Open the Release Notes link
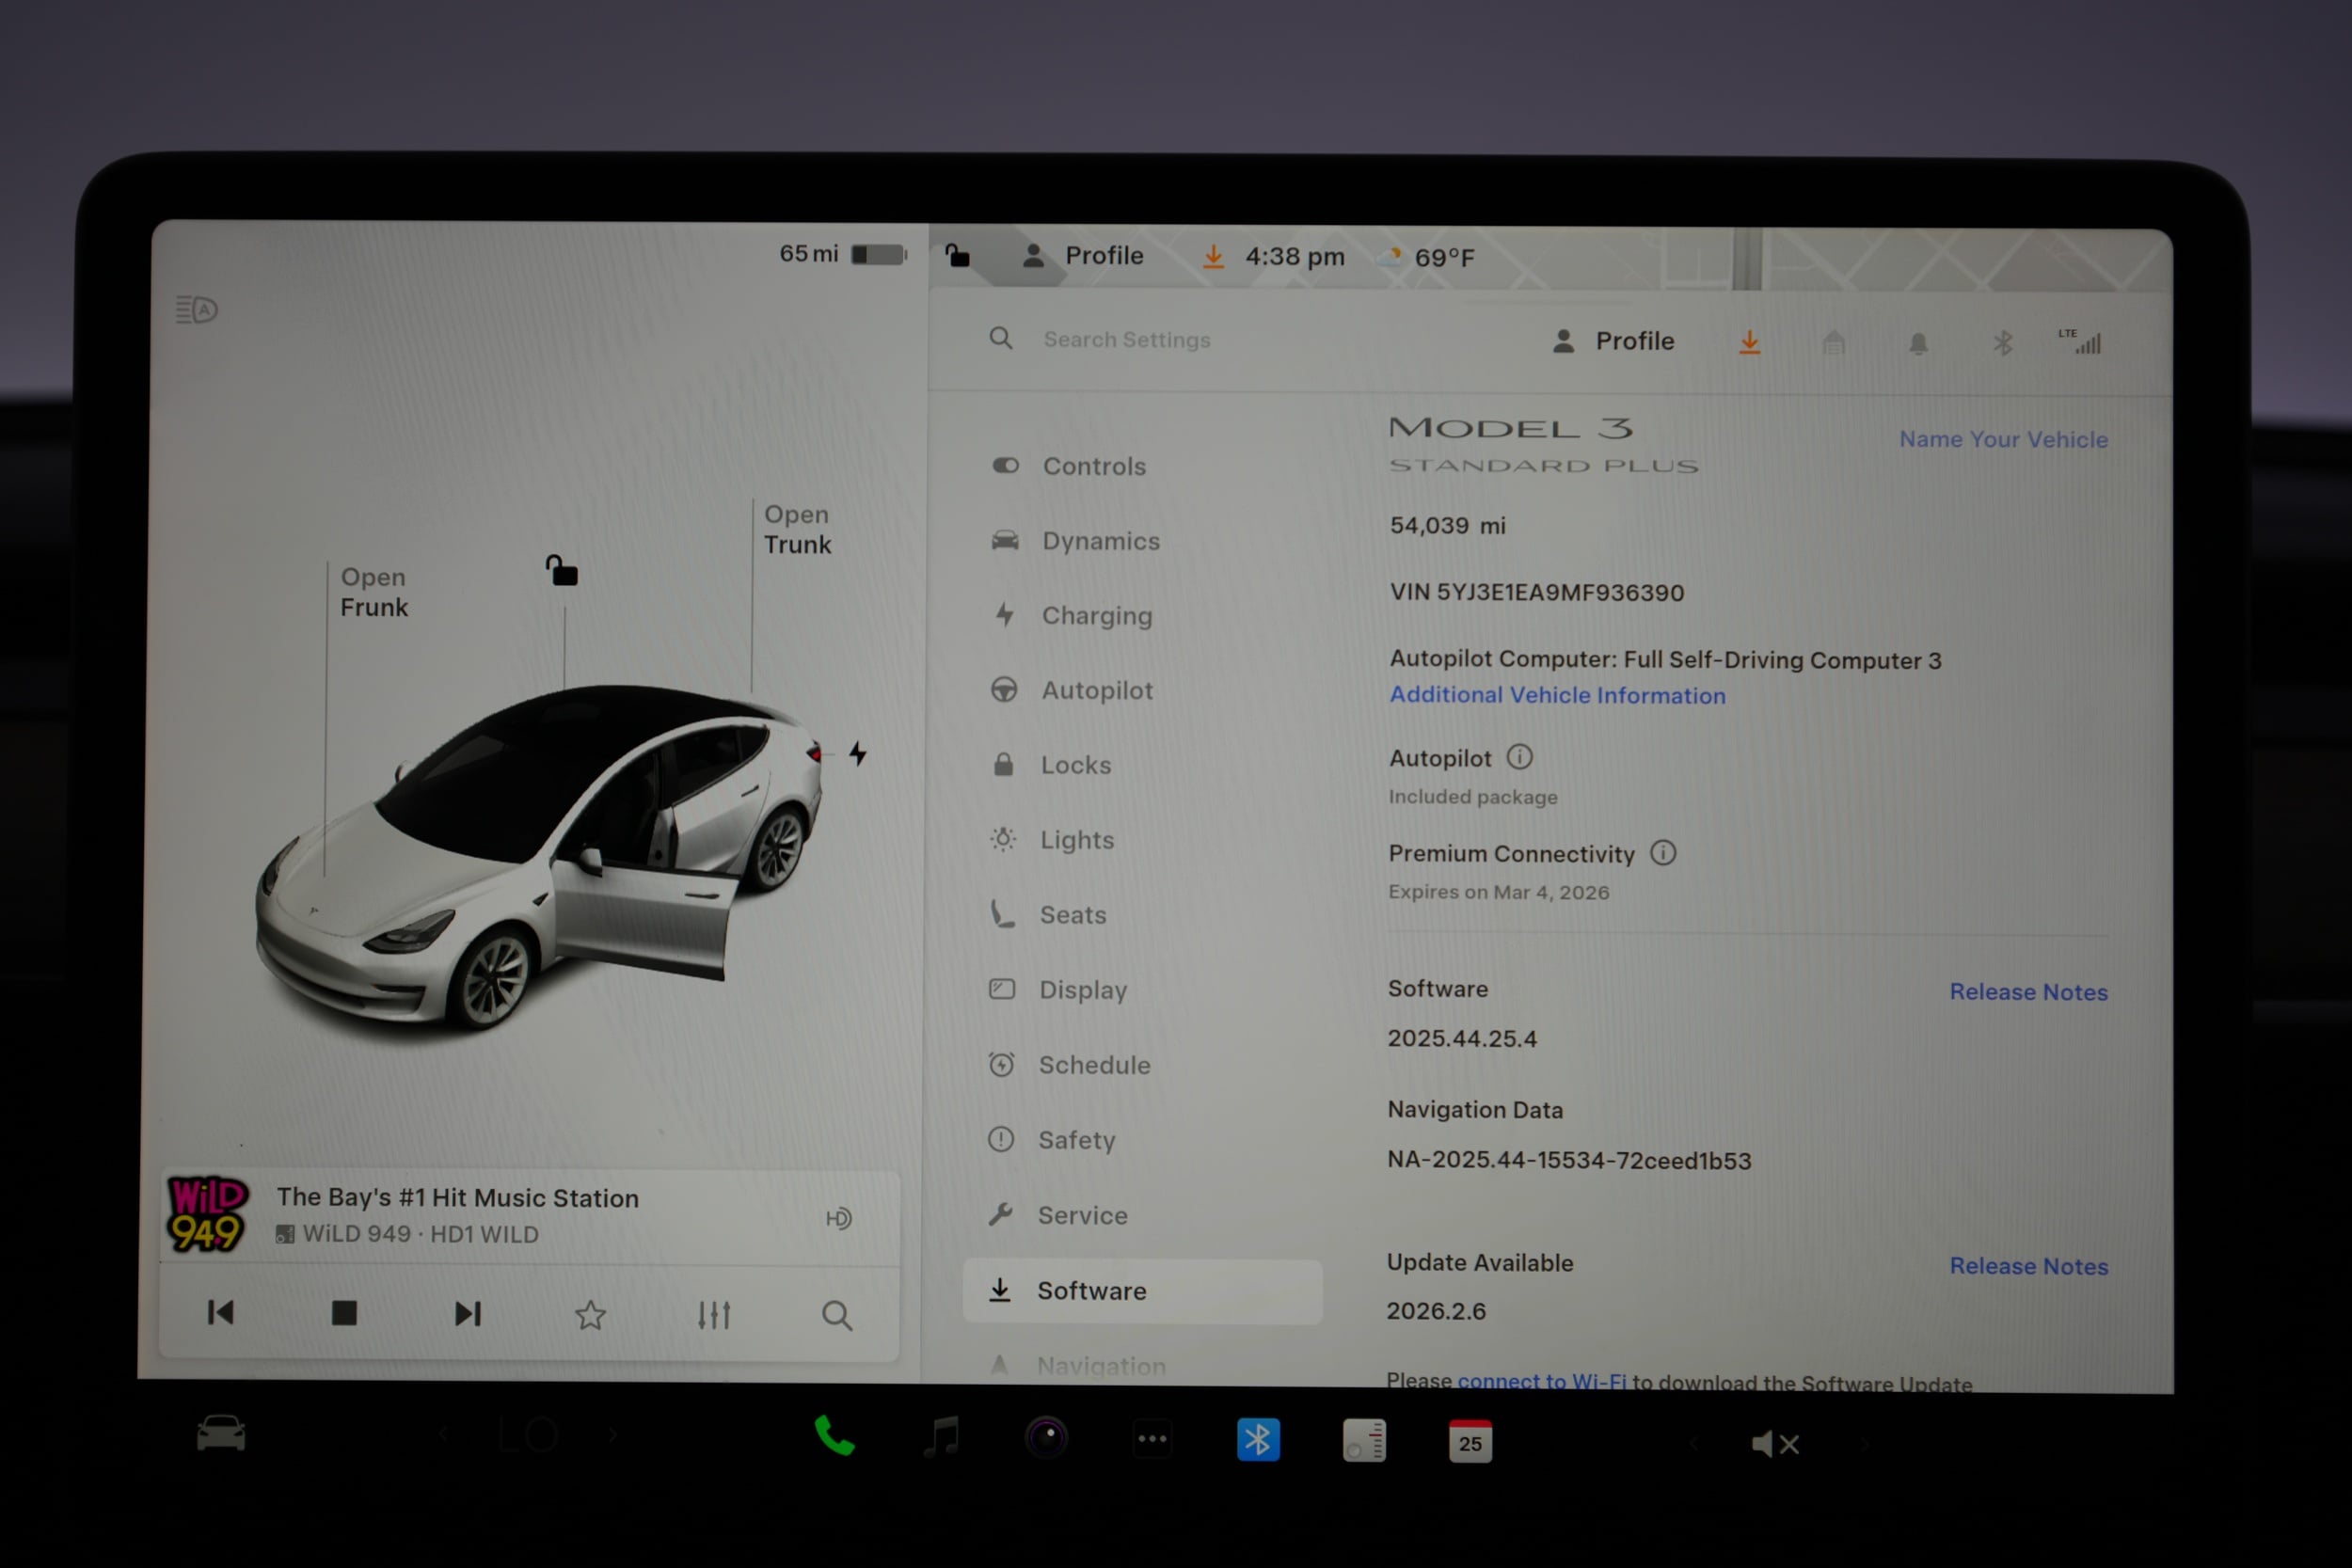Viewport: 2352px width, 1568px height. tap(2028, 991)
